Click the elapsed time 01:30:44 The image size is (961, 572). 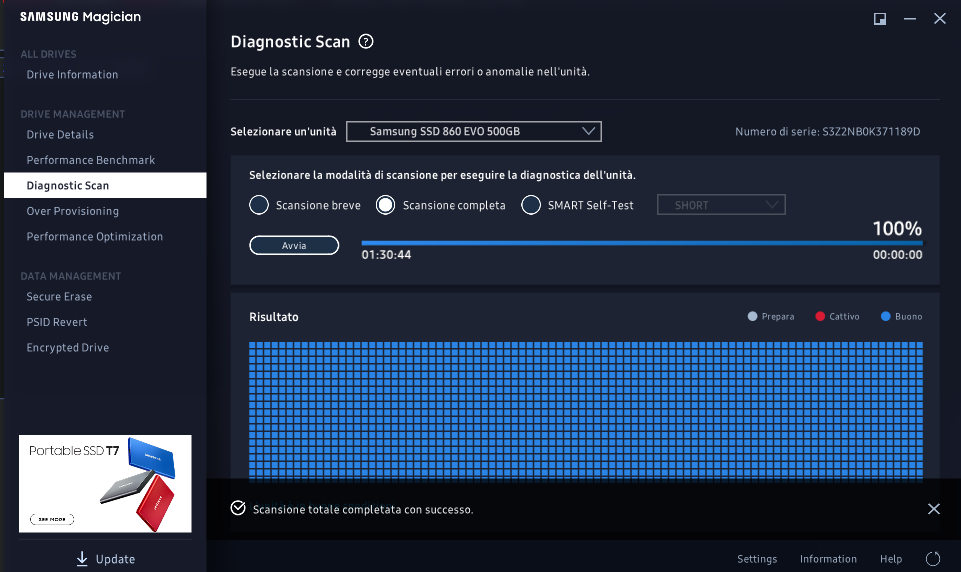386,255
